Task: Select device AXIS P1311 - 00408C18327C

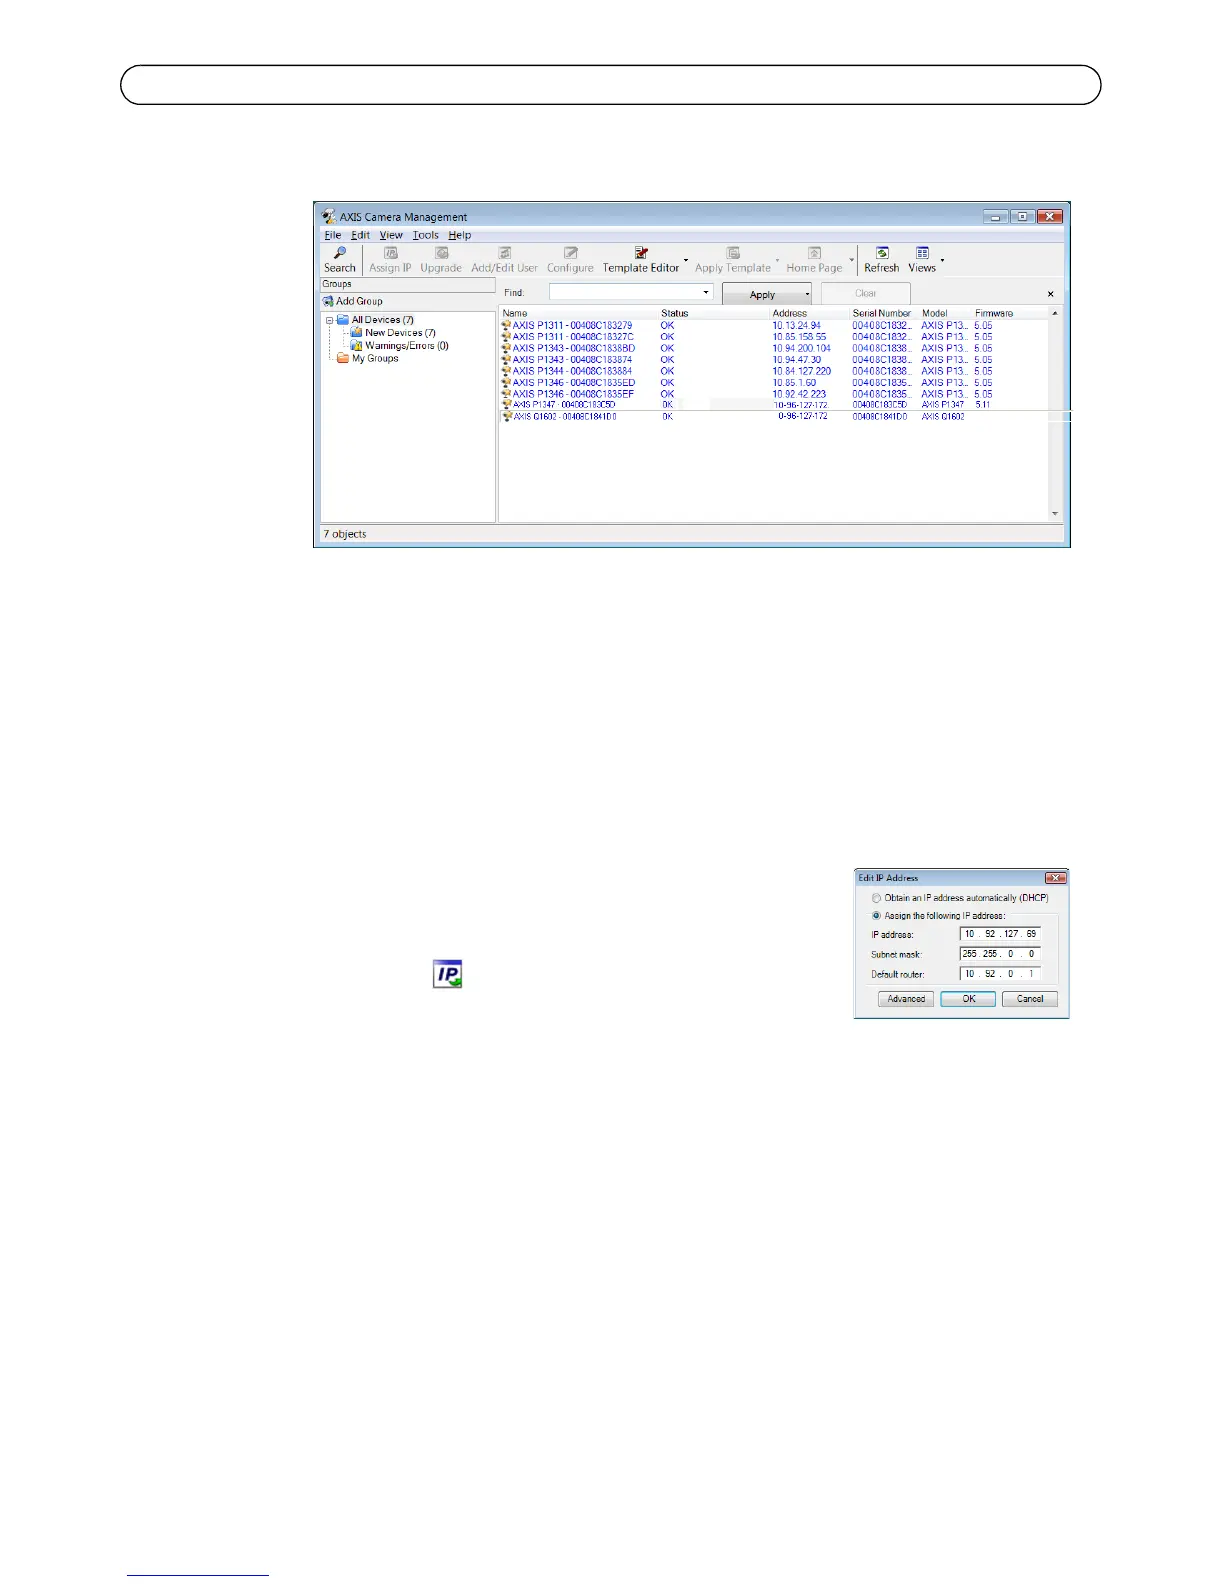Action: 573,337
